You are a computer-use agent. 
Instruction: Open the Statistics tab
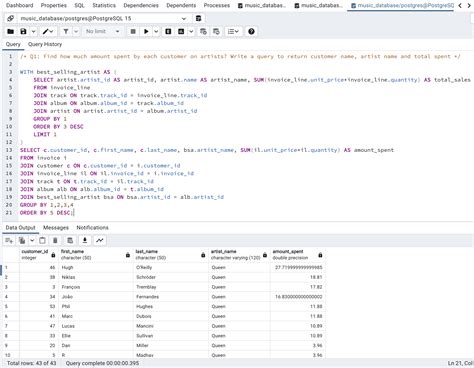[104, 5]
